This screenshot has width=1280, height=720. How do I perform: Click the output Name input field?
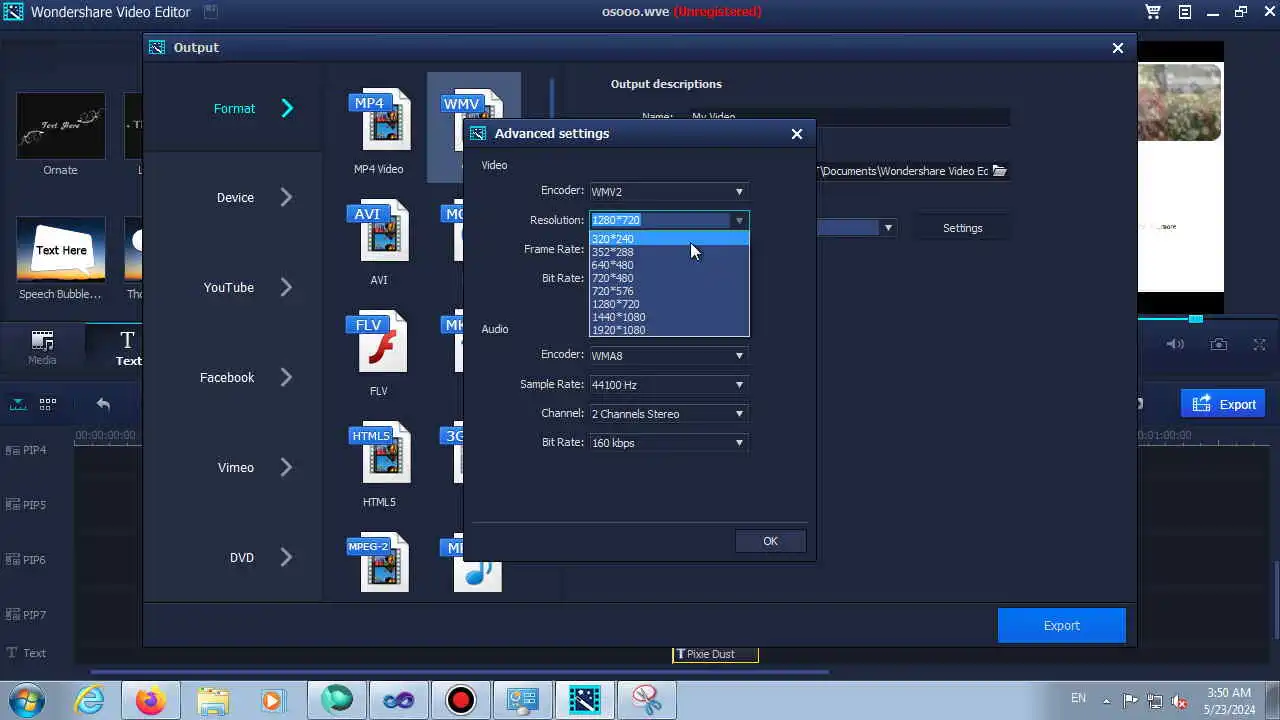pyautogui.click(x=849, y=116)
